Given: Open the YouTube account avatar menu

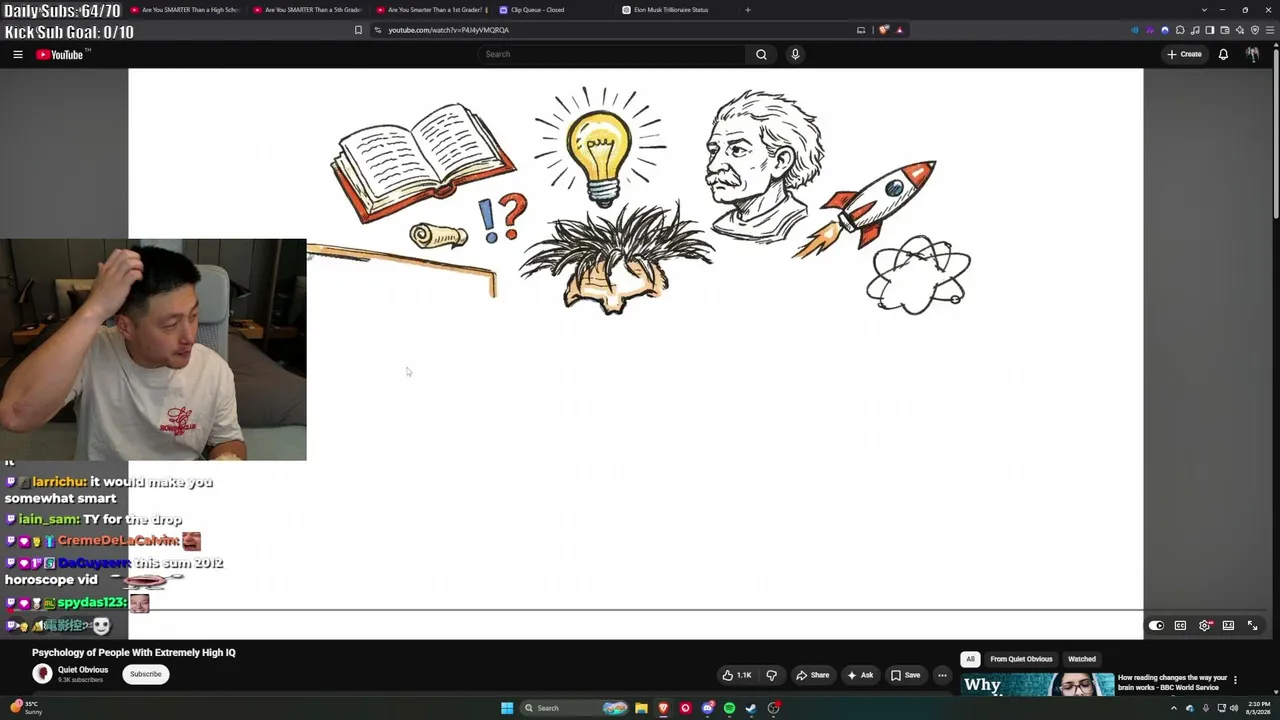Looking at the screenshot, I should click(x=1252, y=54).
